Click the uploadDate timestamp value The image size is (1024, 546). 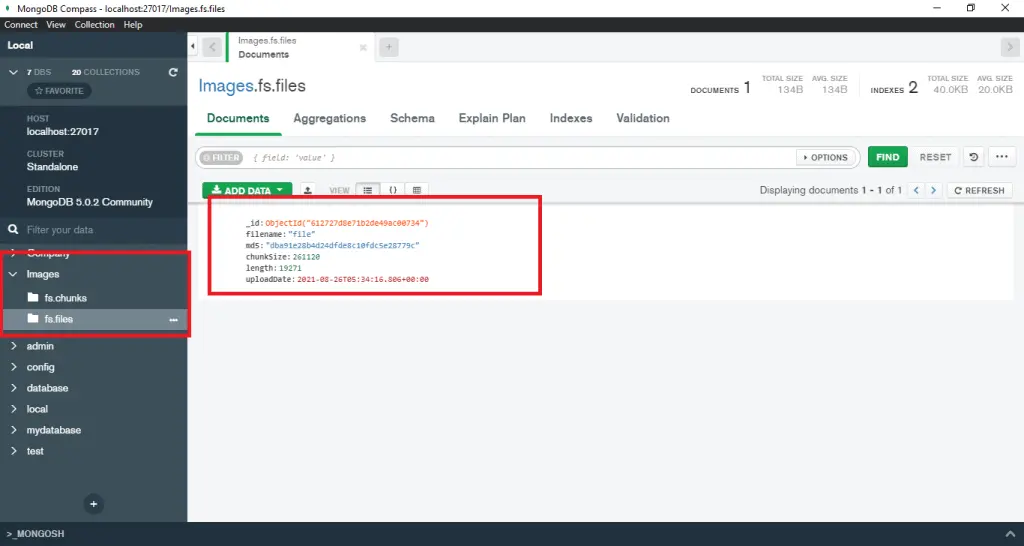coord(363,280)
